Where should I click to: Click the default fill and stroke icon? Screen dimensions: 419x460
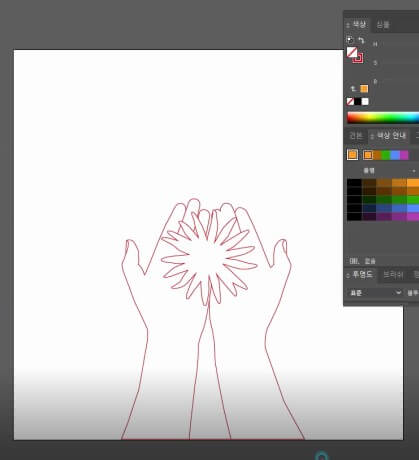[x=350, y=40]
